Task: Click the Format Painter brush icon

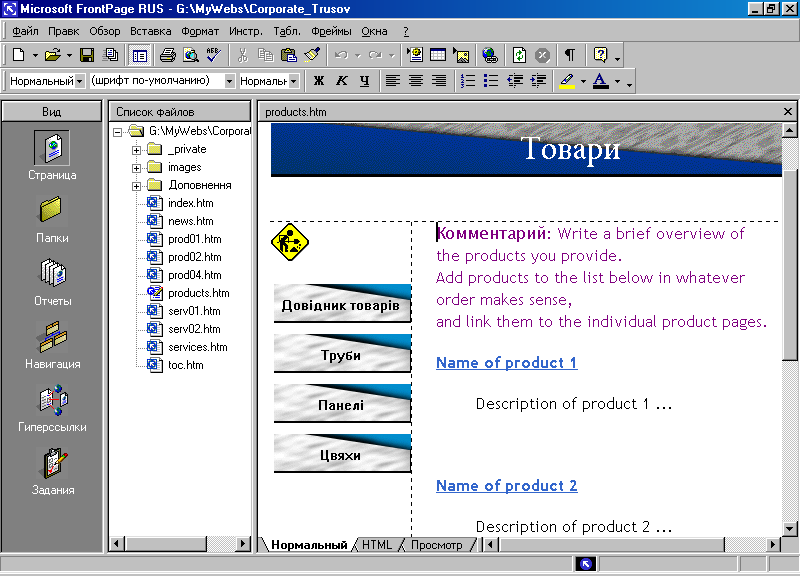Action: [312, 55]
